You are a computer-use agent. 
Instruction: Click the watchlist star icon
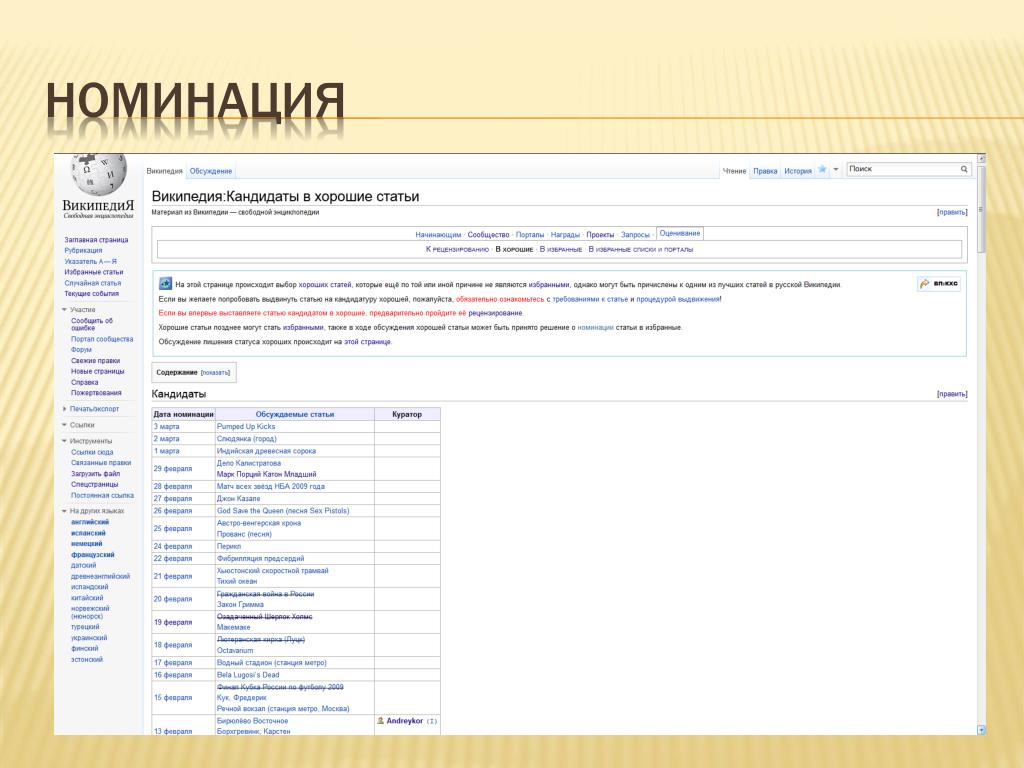822,170
